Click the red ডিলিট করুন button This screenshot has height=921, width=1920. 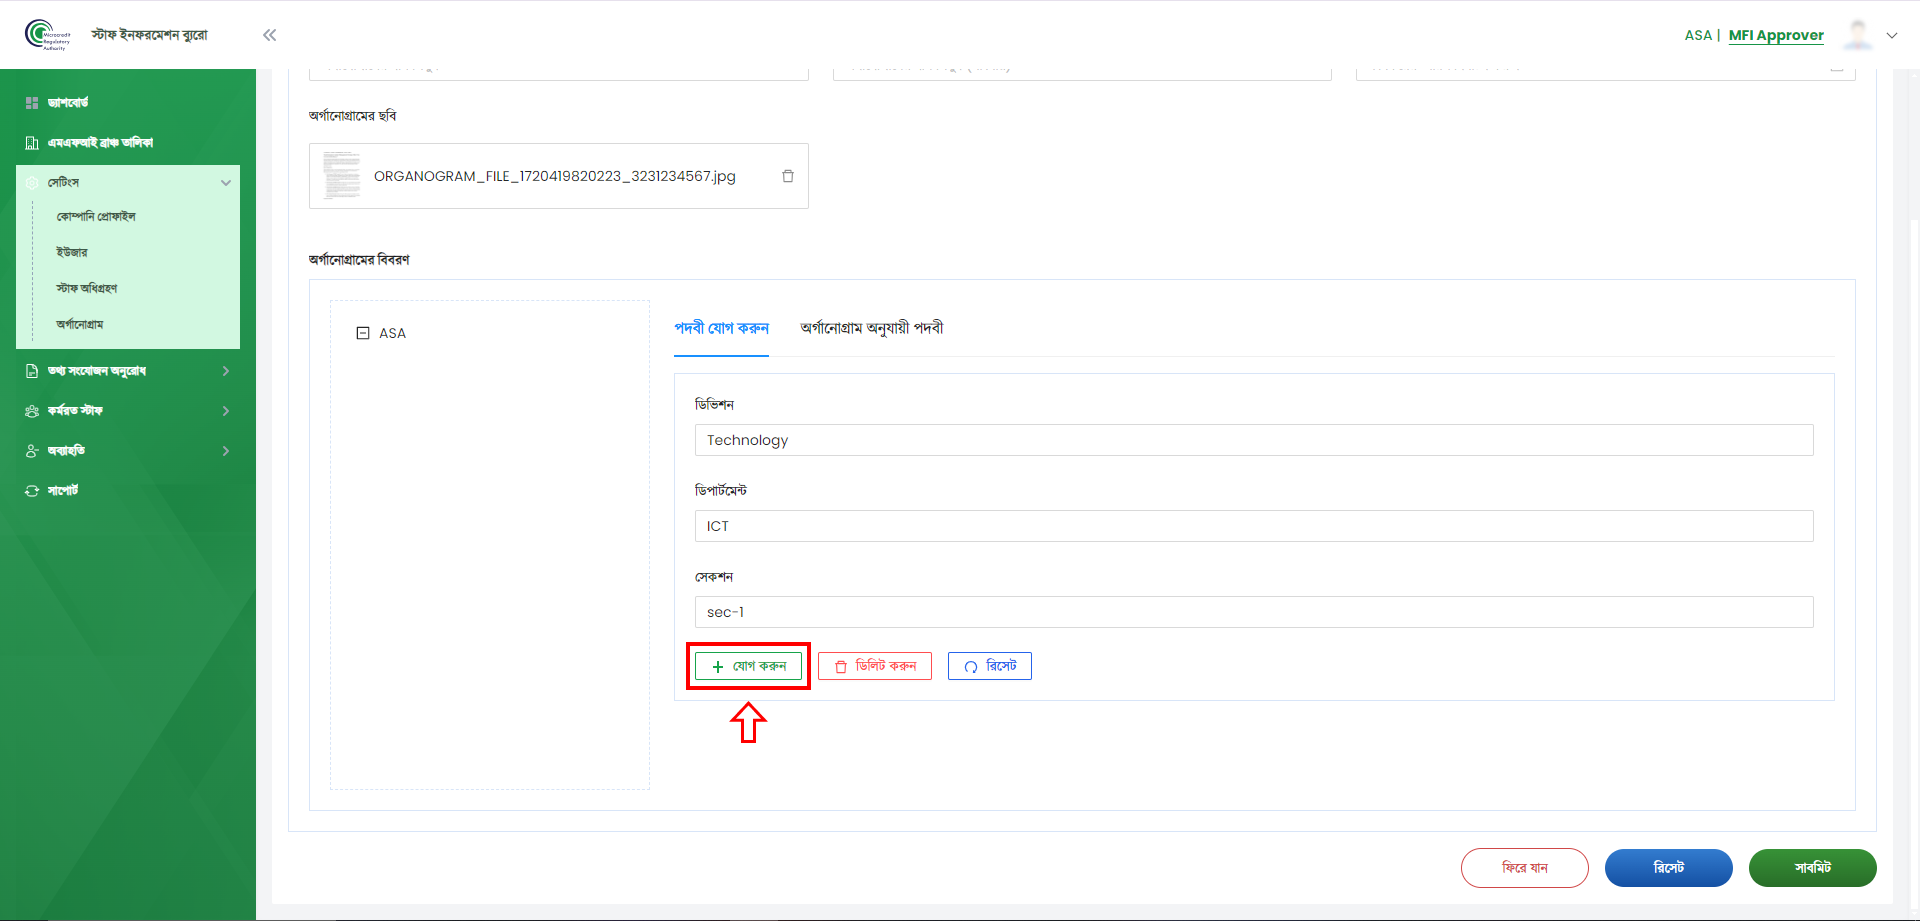(x=875, y=666)
